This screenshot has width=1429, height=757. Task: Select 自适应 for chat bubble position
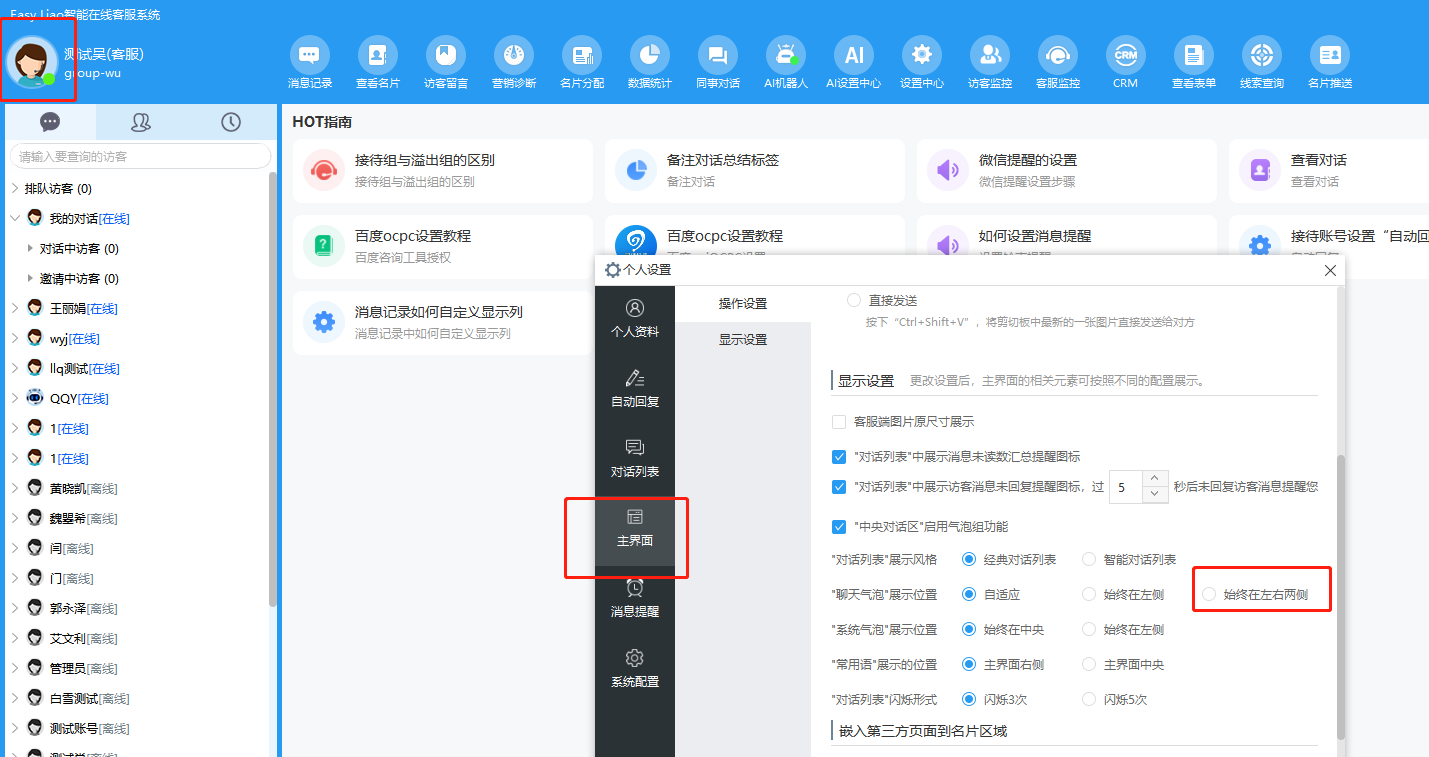tap(968, 594)
